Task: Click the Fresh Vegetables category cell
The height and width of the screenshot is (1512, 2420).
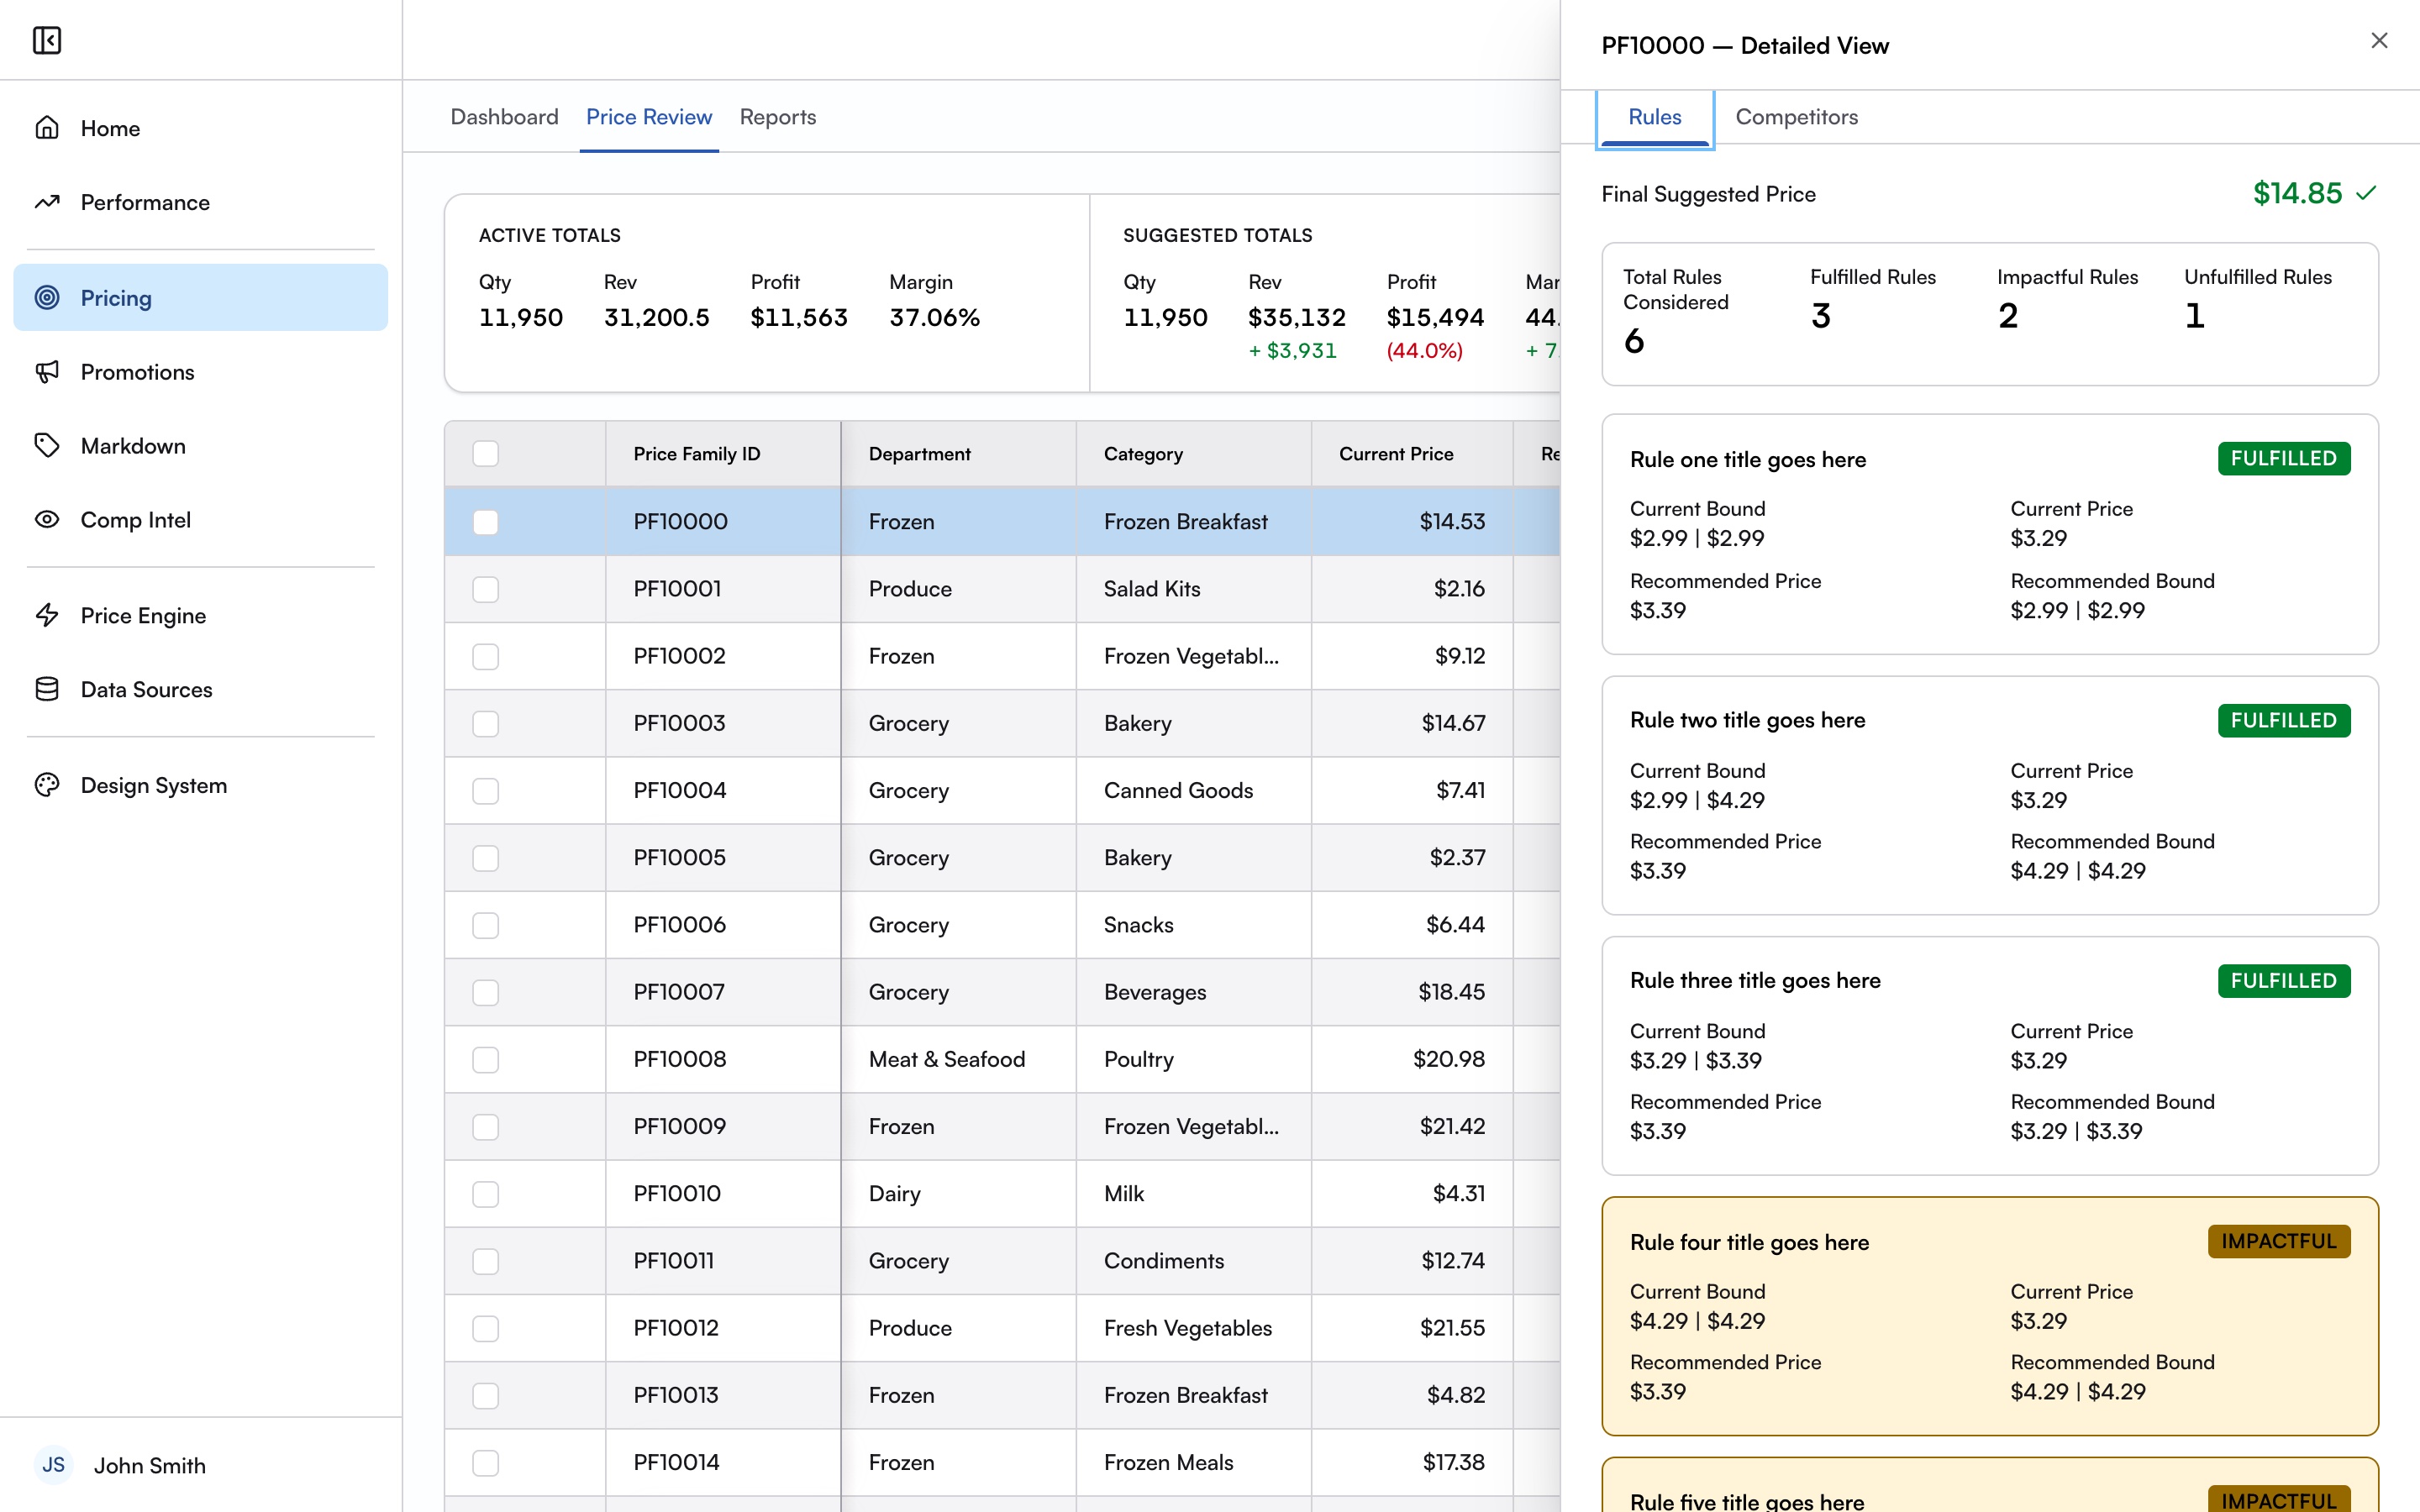Action: [x=1194, y=1328]
